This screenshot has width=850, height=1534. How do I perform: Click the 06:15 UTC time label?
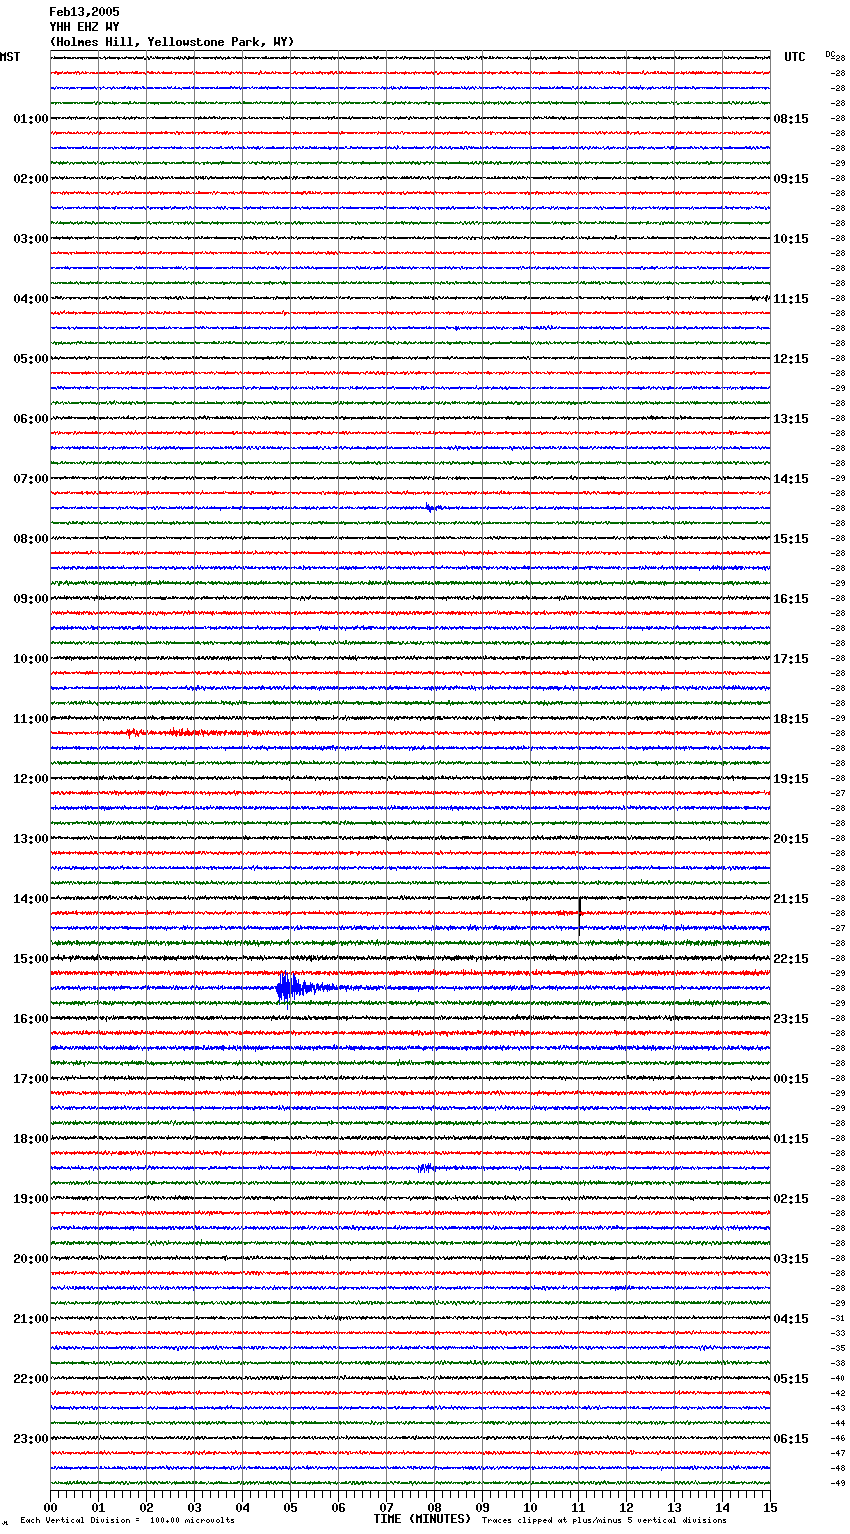[x=791, y=1439]
